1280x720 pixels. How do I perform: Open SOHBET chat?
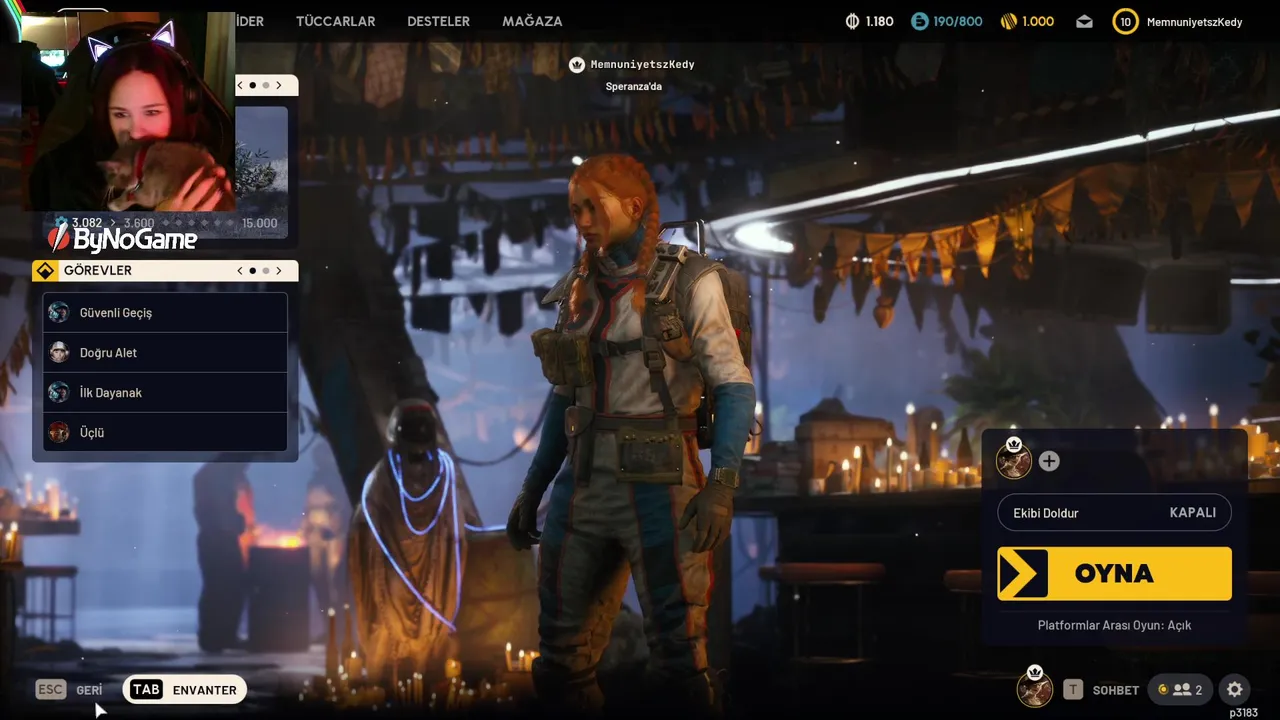click(1102, 690)
